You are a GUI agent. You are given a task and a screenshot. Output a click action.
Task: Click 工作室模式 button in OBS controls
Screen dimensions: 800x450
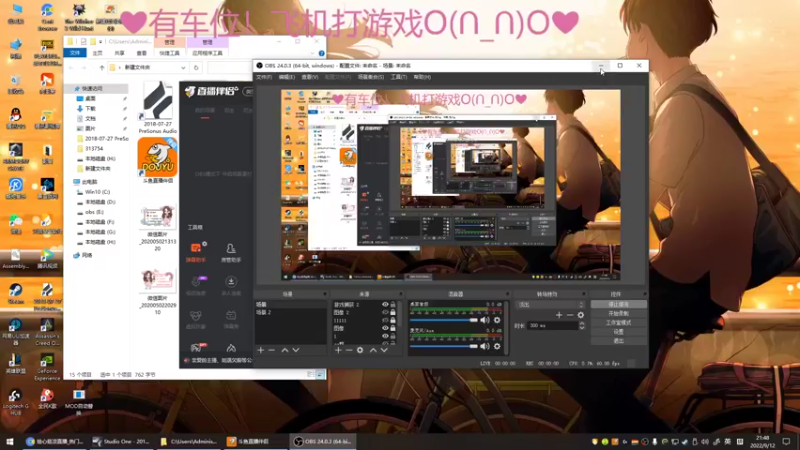click(x=618, y=323)
